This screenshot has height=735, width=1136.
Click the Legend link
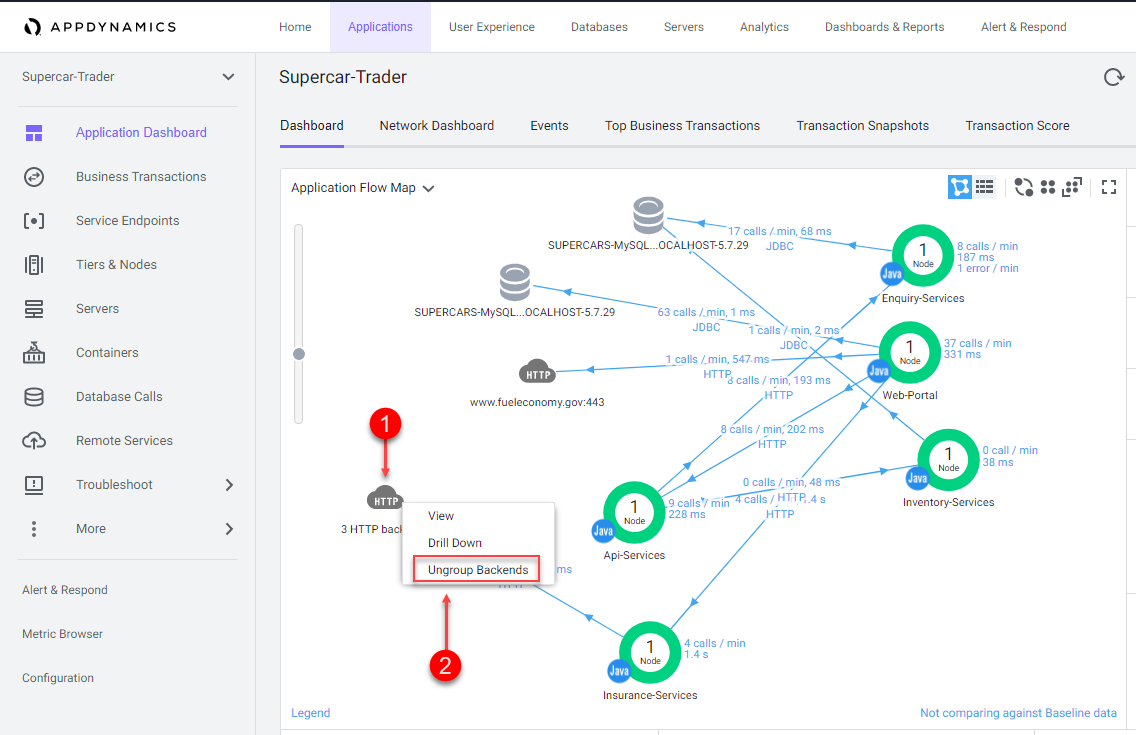tap(311, 713)
